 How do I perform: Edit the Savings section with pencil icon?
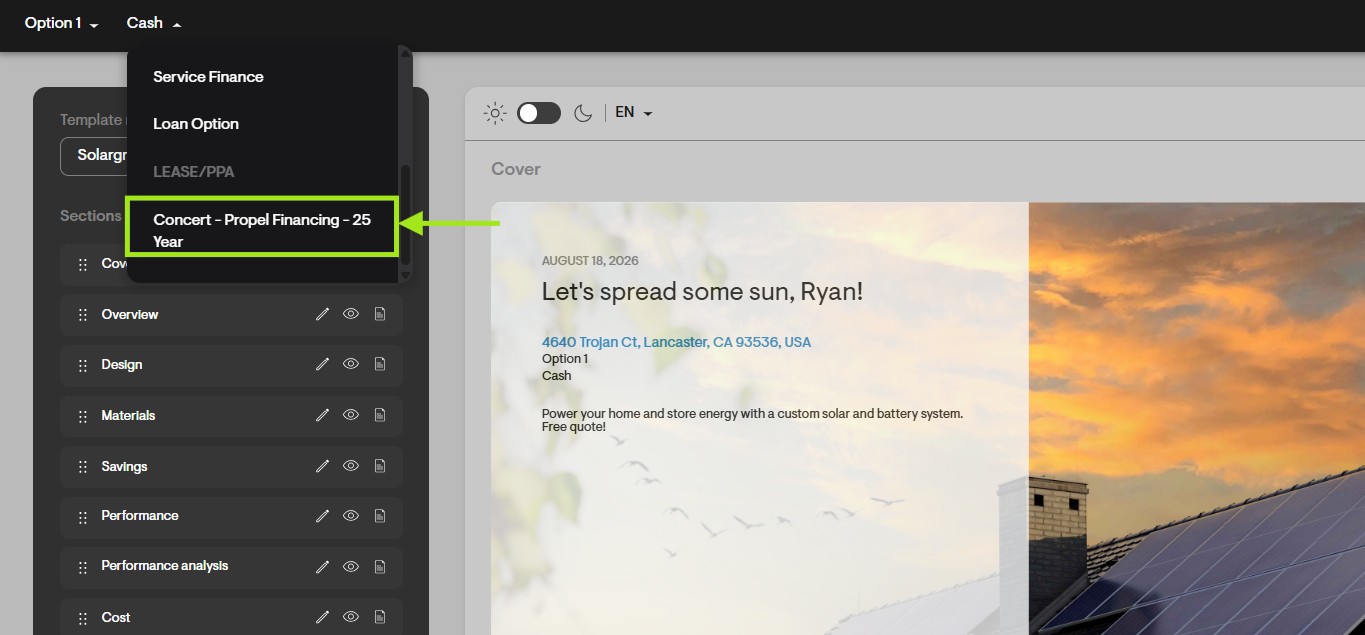322,466
